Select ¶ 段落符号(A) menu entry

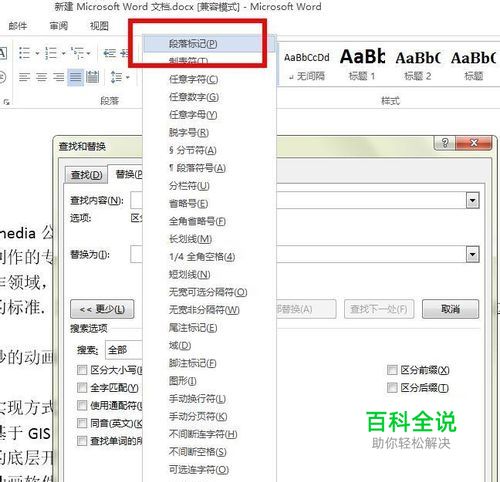pos(209,168)
